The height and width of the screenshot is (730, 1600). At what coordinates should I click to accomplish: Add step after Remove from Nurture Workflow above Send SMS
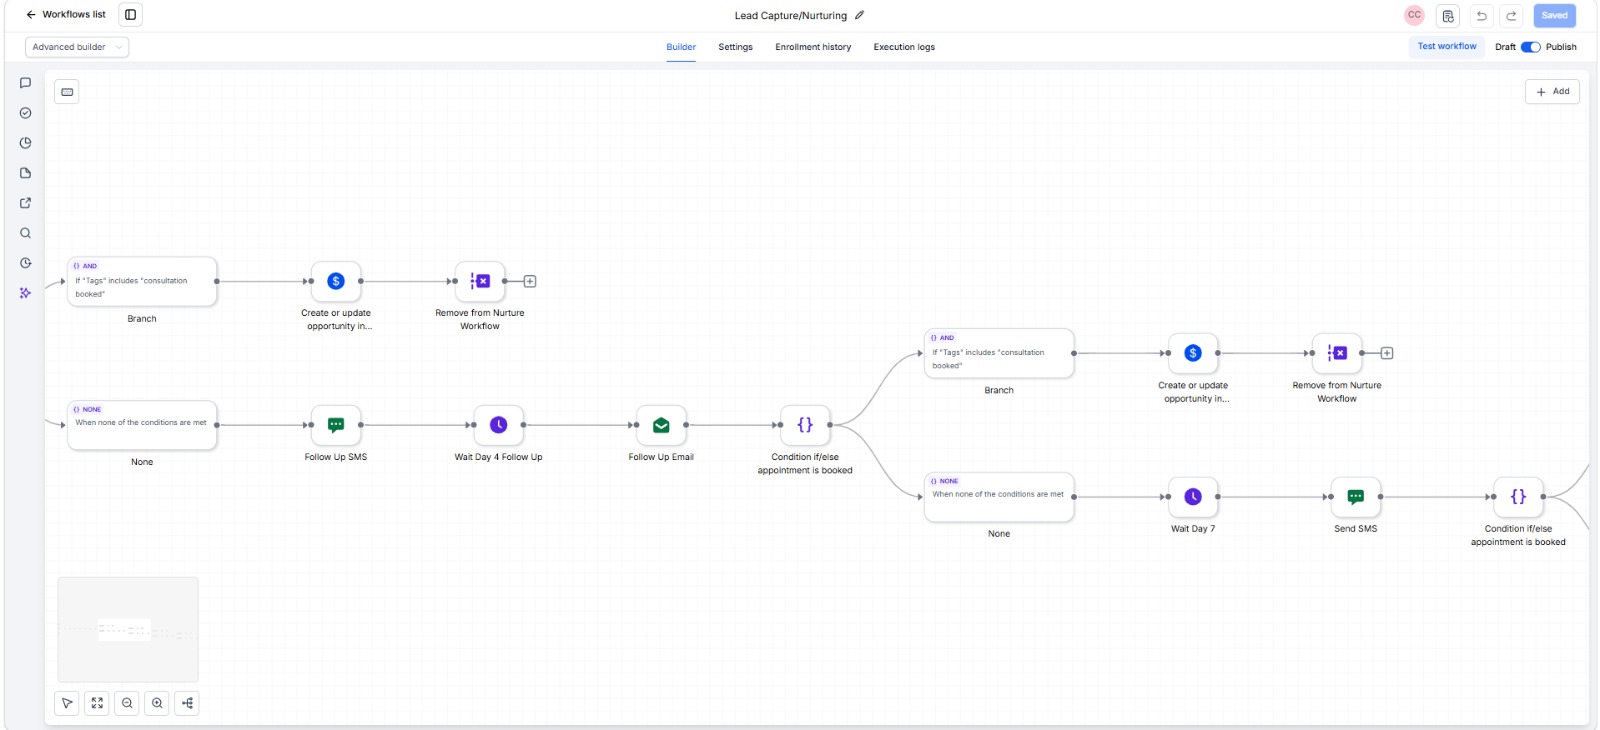(1387, 353)
